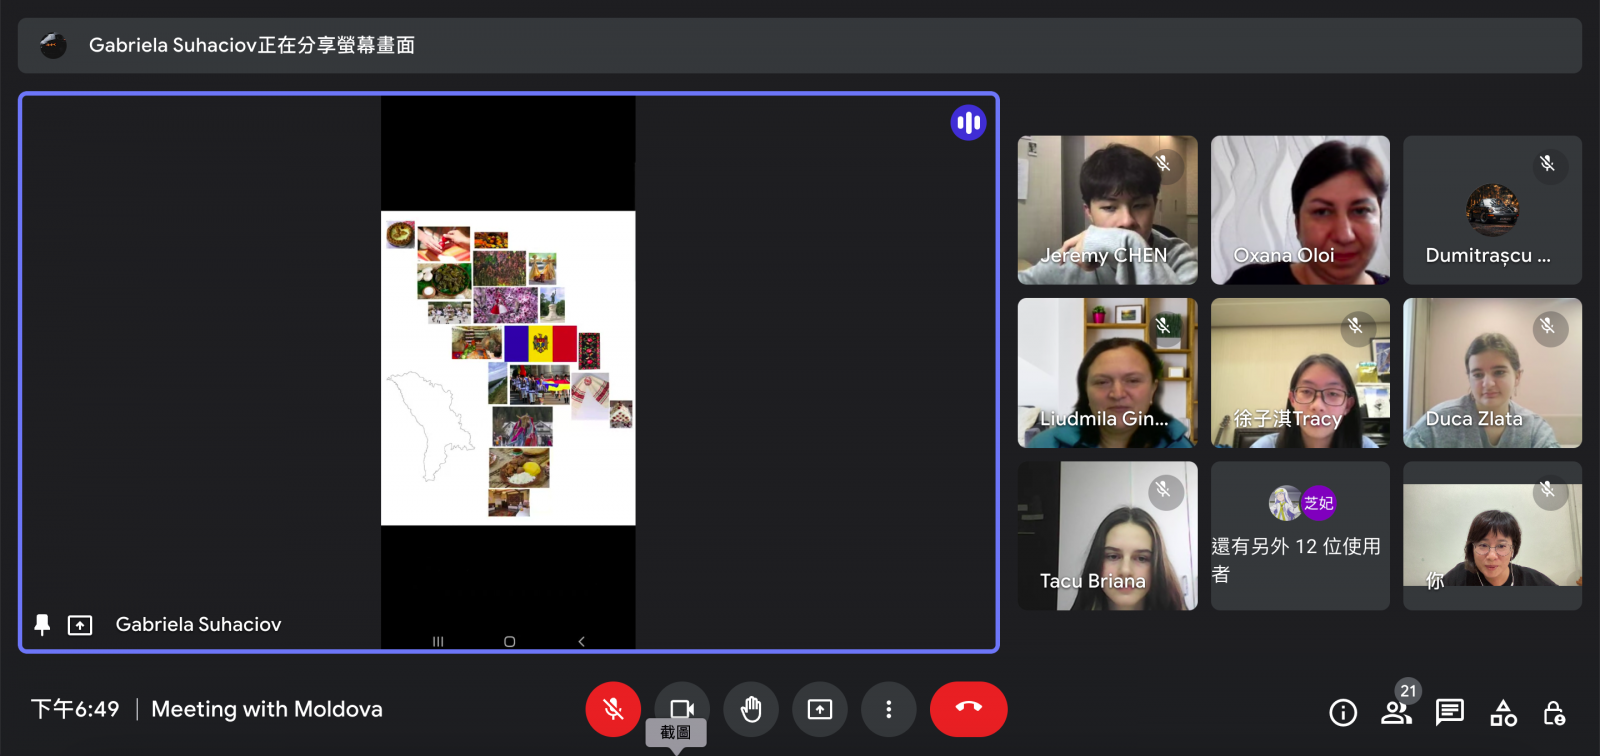Unpin Gabriela Suhaciov's presentation with pin icon

(42, 625)
